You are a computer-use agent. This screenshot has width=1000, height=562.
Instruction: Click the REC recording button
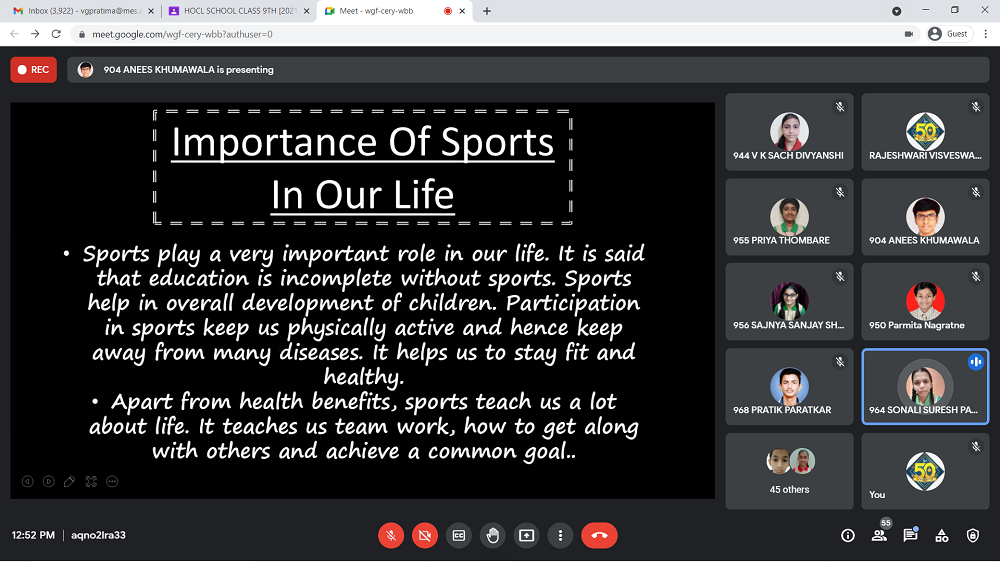(34, 70)
